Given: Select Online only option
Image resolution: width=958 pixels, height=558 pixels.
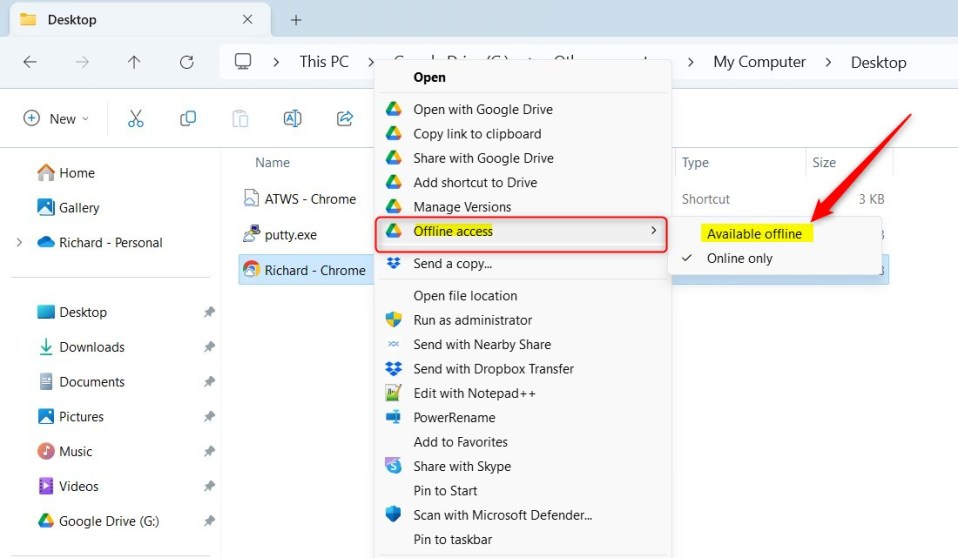Looking at the screenshot, I should 775,259.
